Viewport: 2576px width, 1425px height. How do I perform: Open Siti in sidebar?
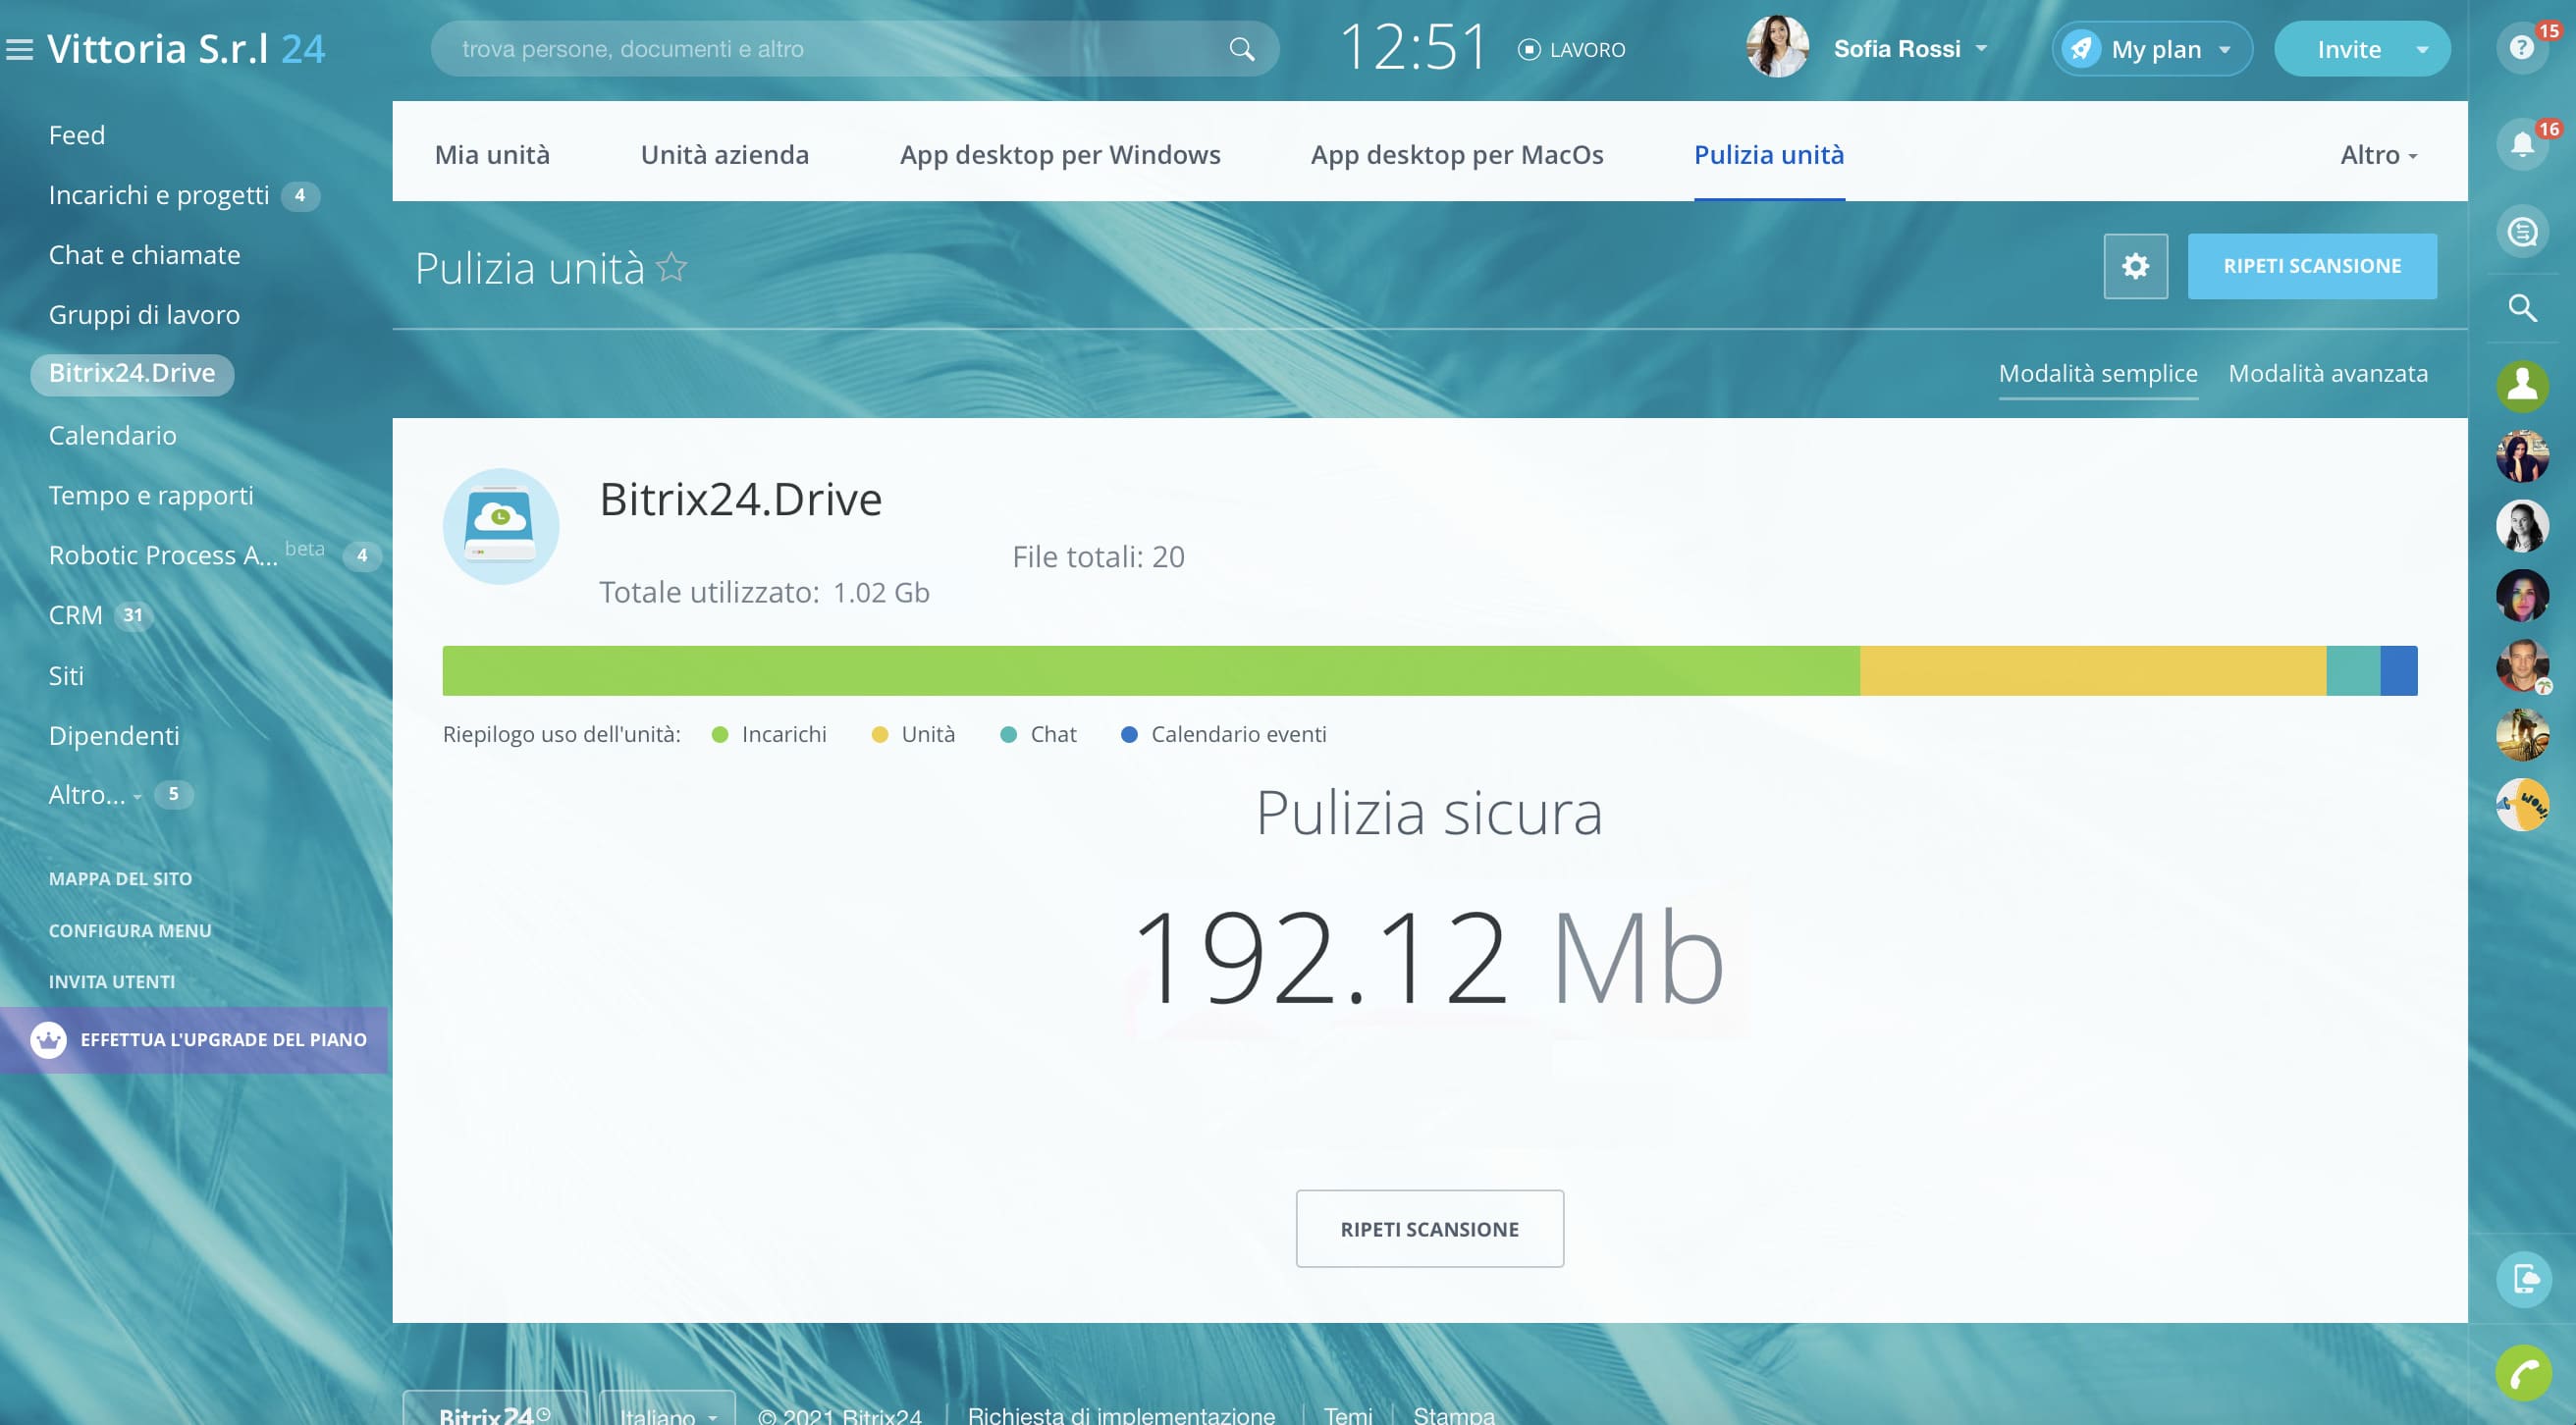click(66, 676)
